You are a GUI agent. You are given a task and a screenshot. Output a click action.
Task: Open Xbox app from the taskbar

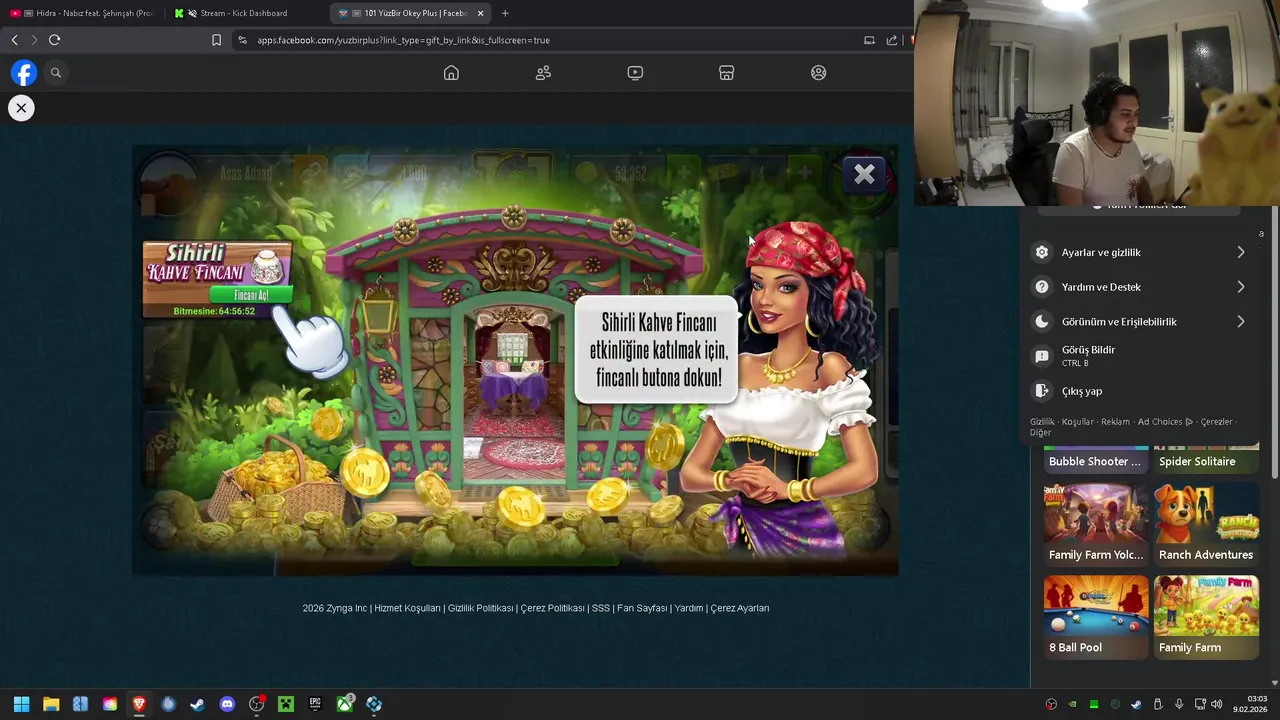pyautogui.click(x=345, y=704)
